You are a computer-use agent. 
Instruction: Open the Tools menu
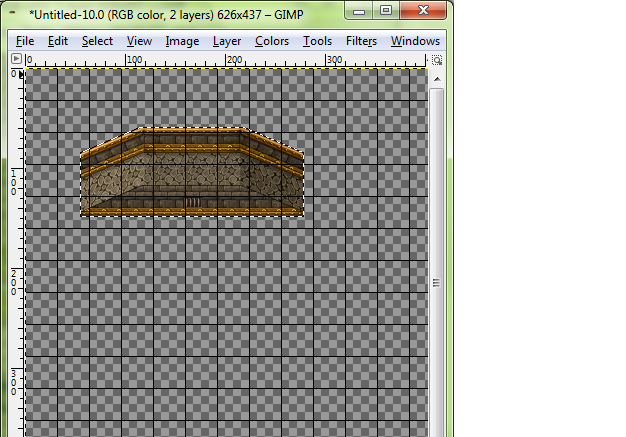tap(317, 41)
